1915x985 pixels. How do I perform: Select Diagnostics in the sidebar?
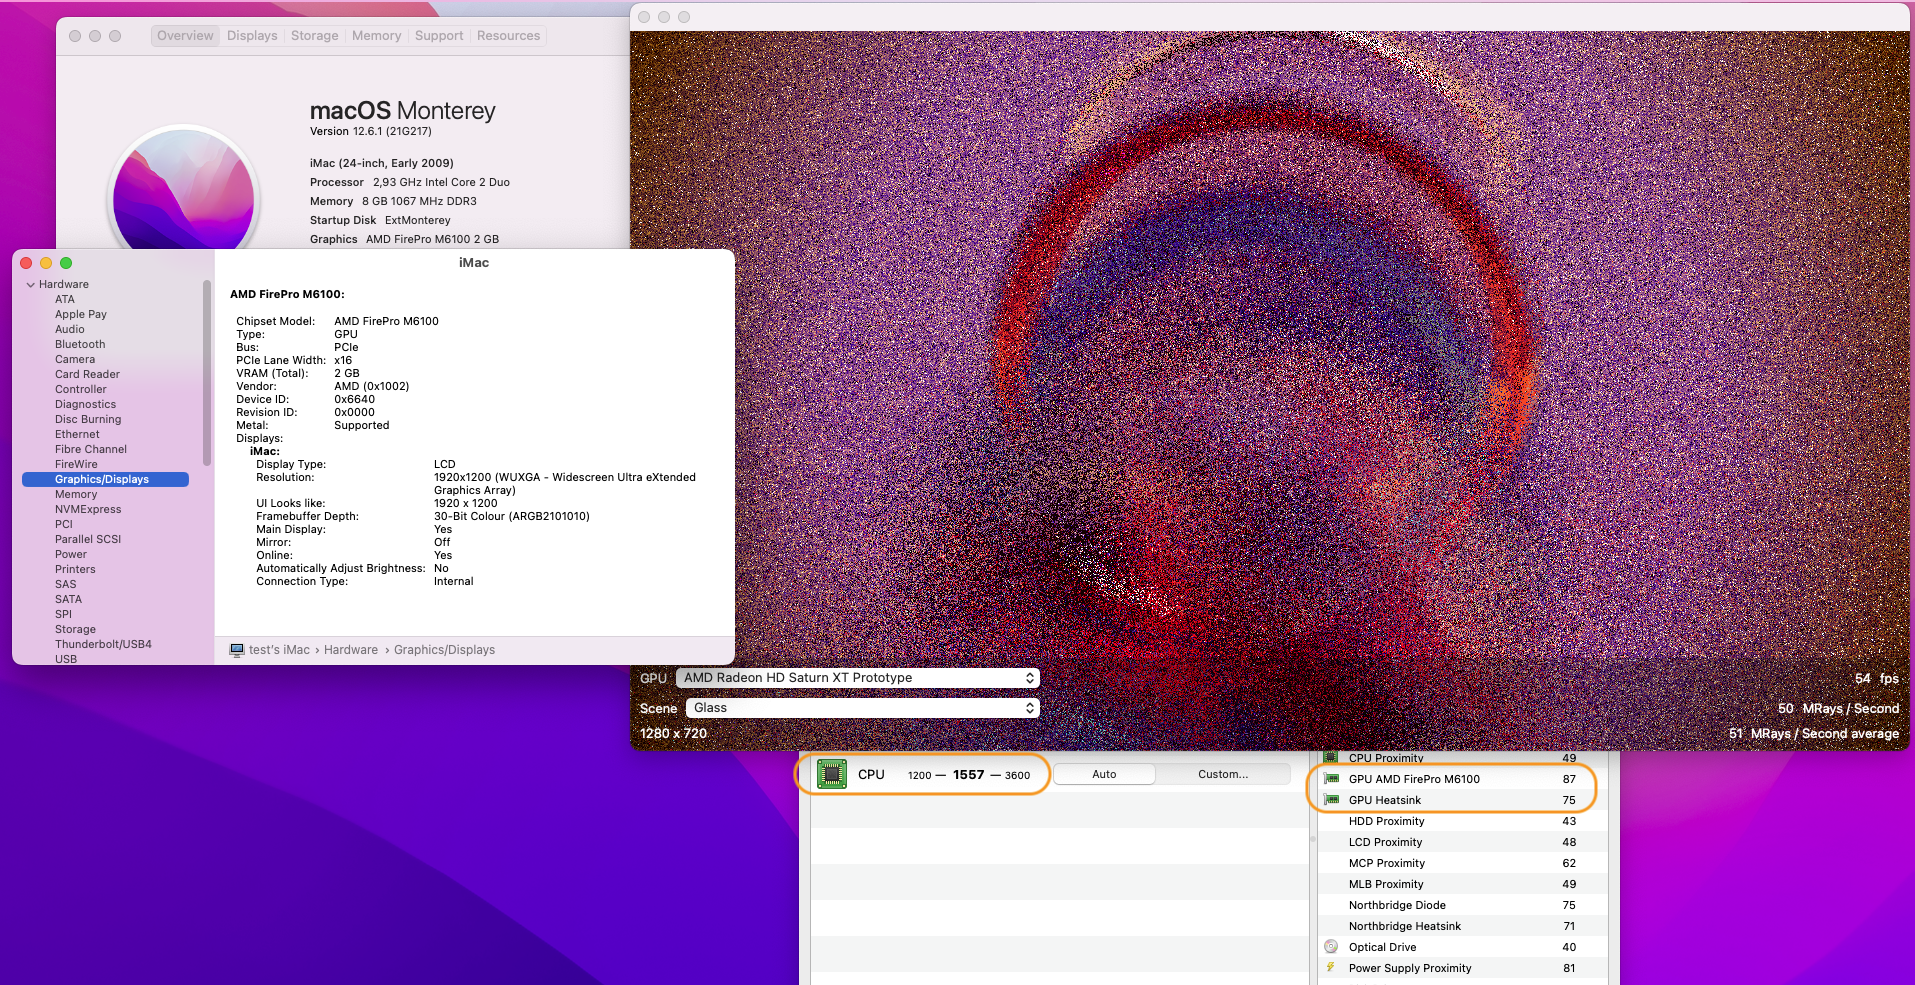85,405
